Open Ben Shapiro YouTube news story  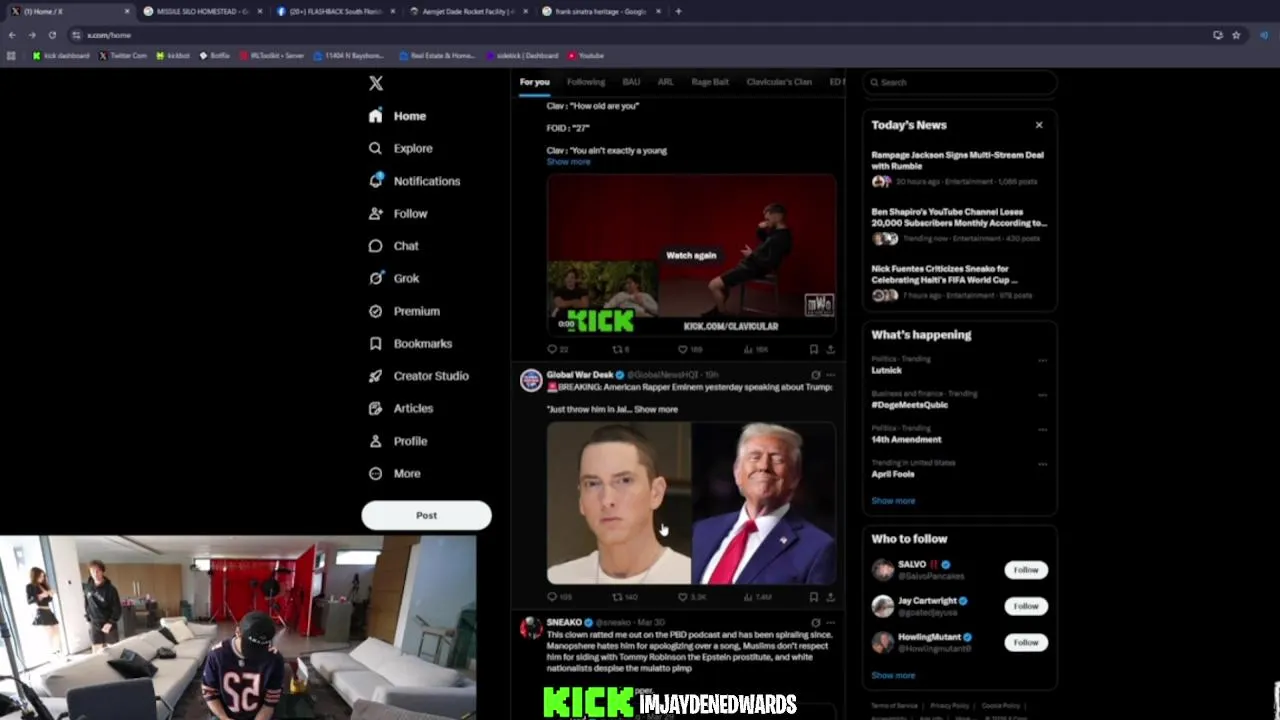[x=957, y=225]
